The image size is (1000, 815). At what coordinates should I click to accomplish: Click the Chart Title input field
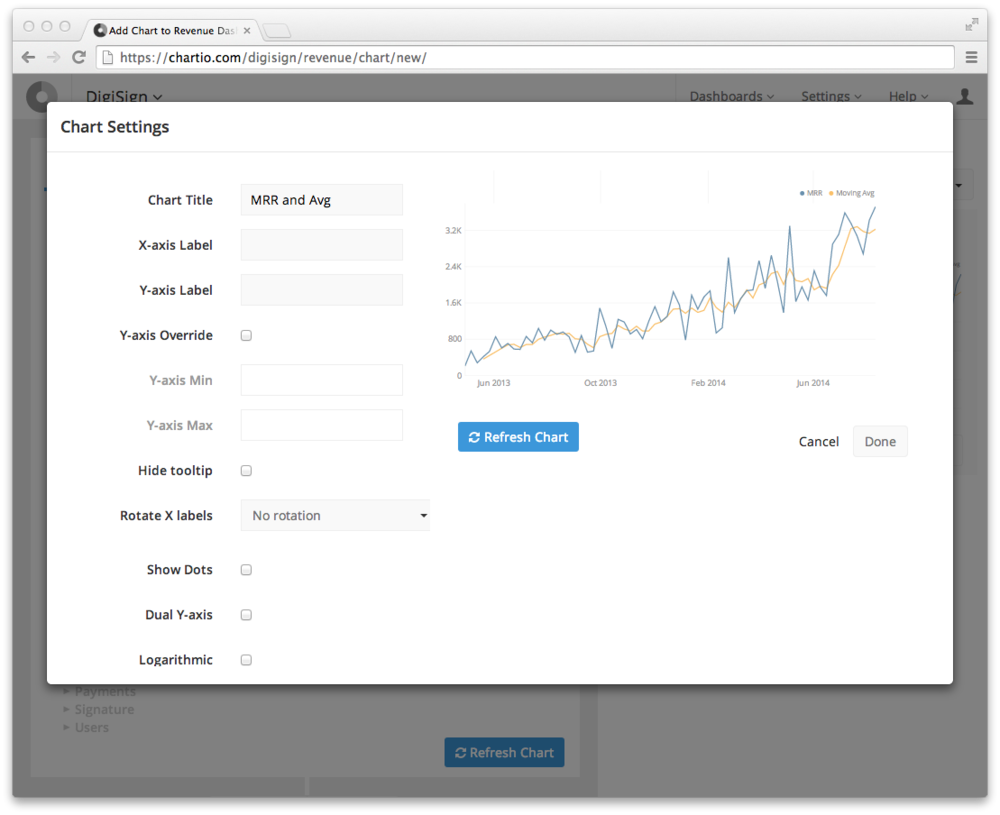pyautogui.click(x=321, y=200)
